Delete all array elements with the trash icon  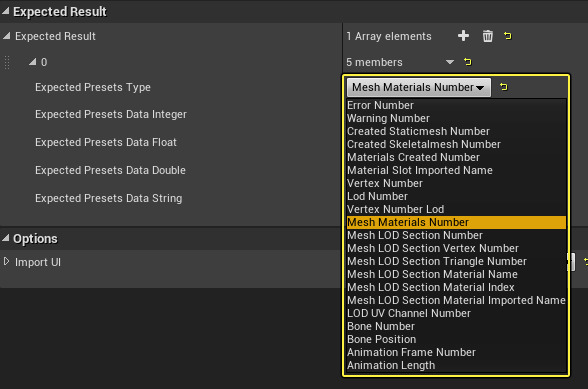click(488, 36)
